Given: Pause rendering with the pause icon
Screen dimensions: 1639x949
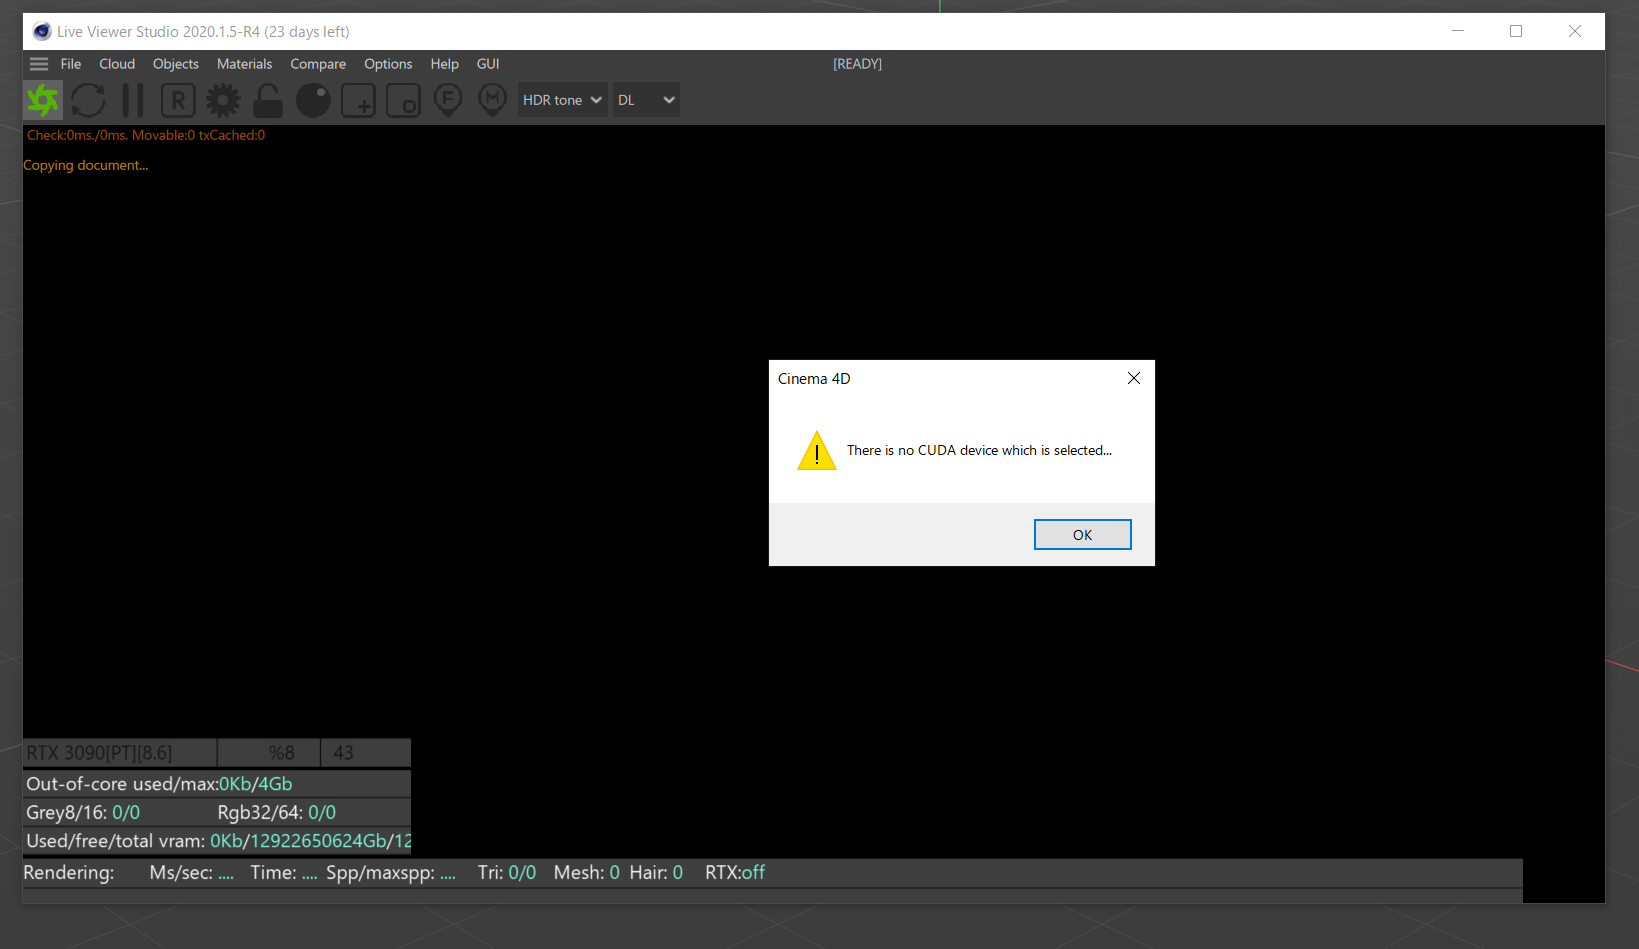Looking at the screenshot, I should click(133, 100).
